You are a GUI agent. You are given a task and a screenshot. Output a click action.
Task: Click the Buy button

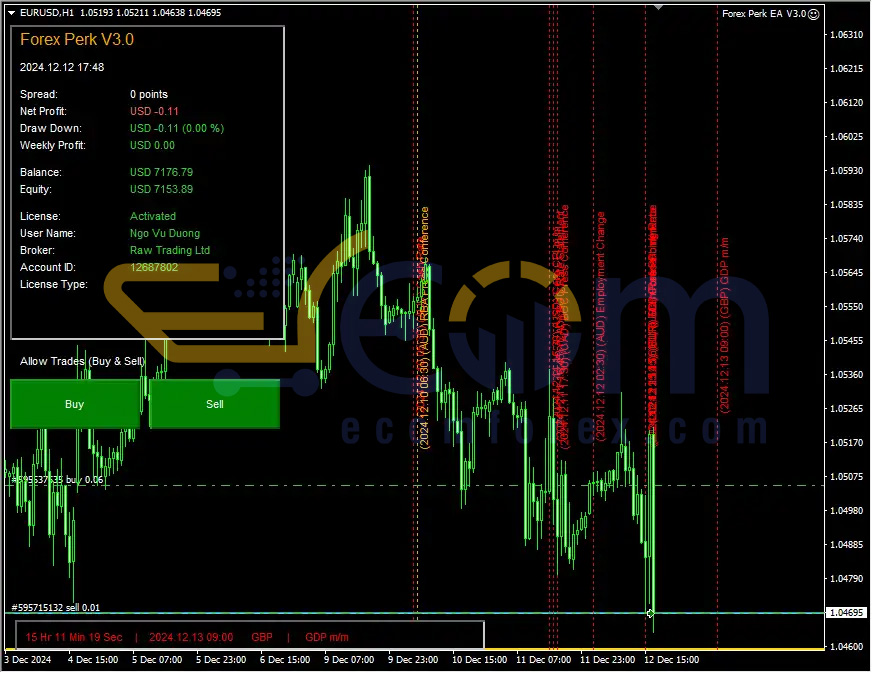tap(74, 404)
